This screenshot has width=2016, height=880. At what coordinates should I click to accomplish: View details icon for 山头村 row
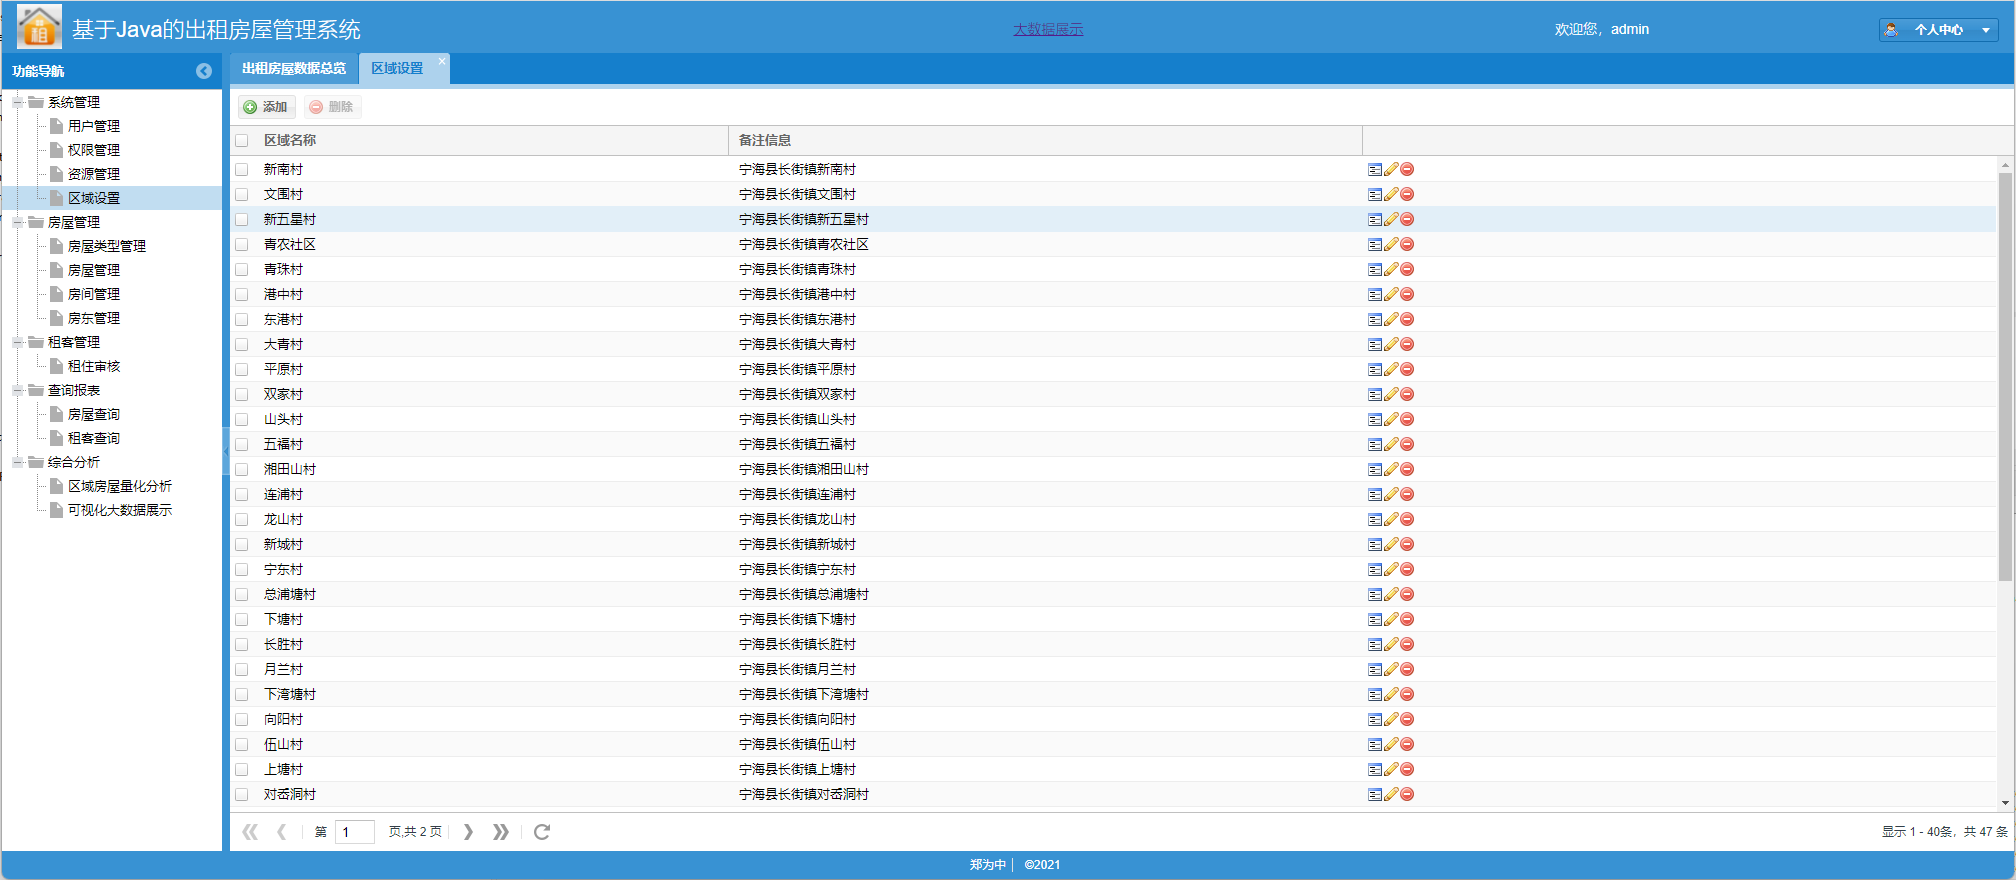point(1375,420)
